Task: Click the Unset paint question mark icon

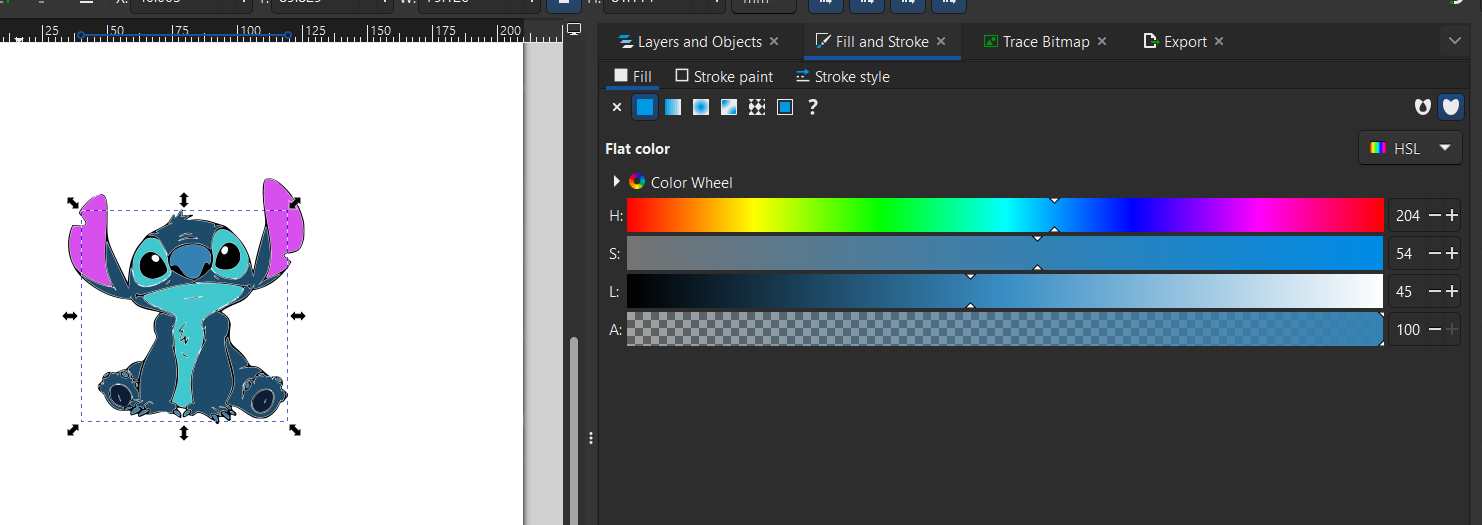Action: click(x=813, y=107)
